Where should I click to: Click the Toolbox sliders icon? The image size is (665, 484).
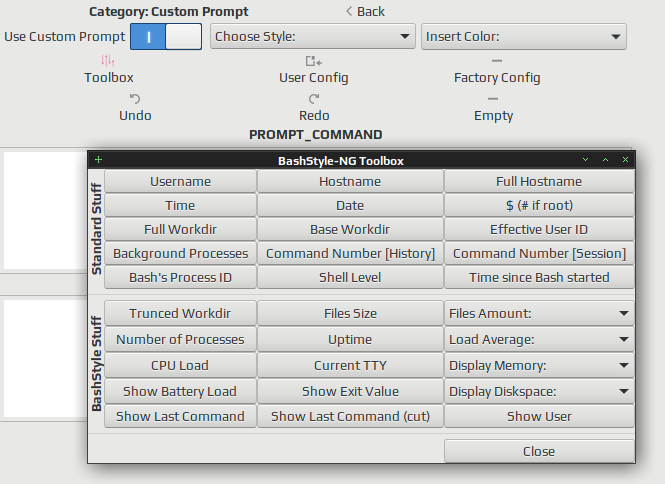[108, 61]
